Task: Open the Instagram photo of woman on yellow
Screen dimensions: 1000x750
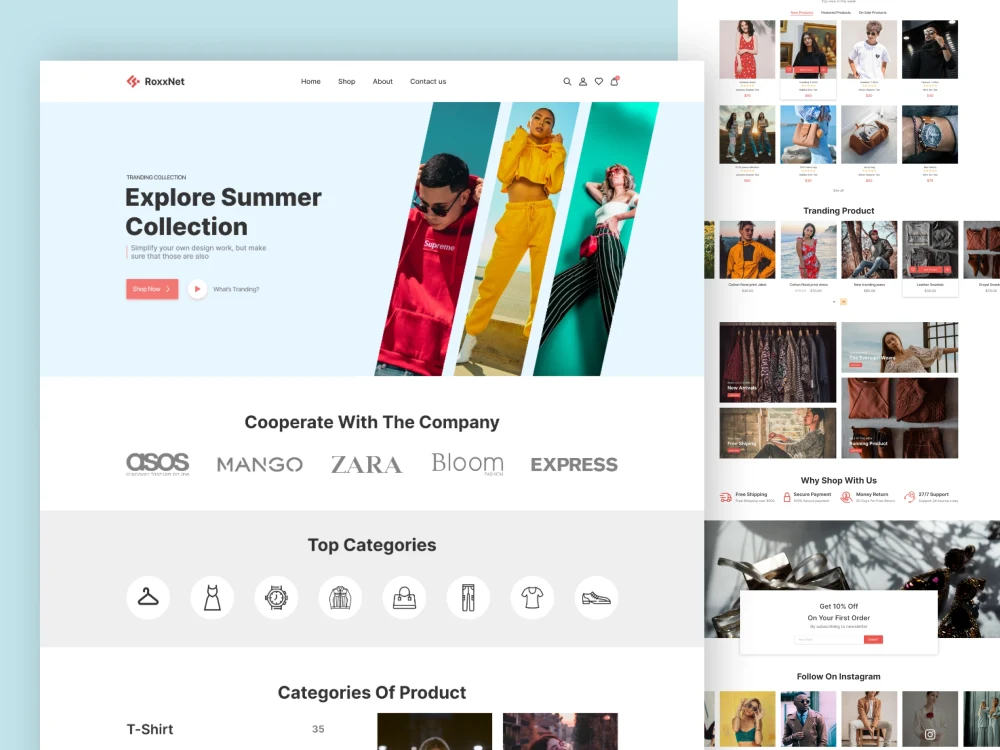Action: [747, 719]
